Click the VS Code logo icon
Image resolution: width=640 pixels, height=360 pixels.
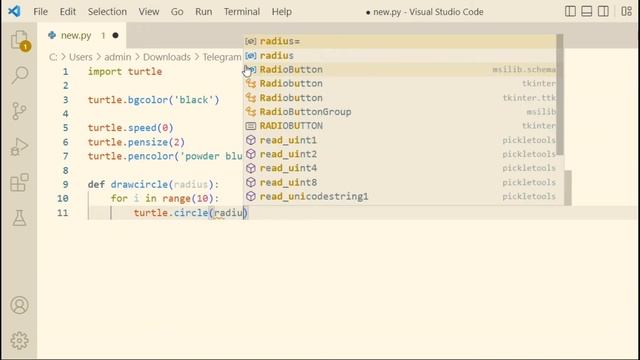click(14, 11)
